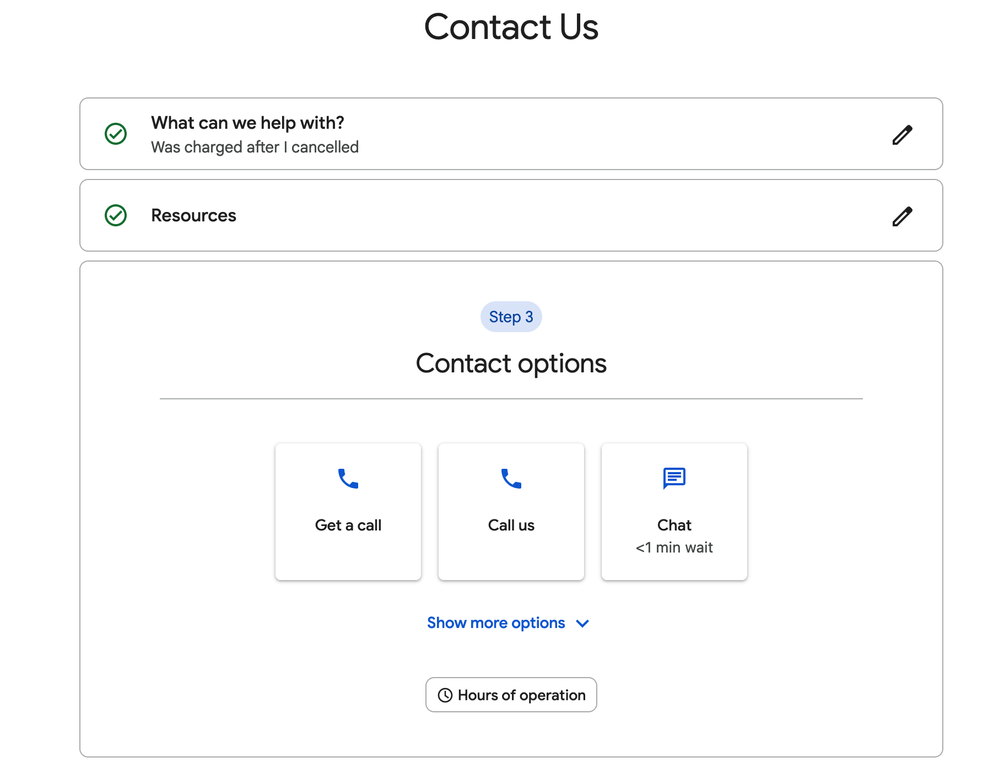Click the clock icon beside Hours of operation
999x775 pixels.
coord(445,695)
